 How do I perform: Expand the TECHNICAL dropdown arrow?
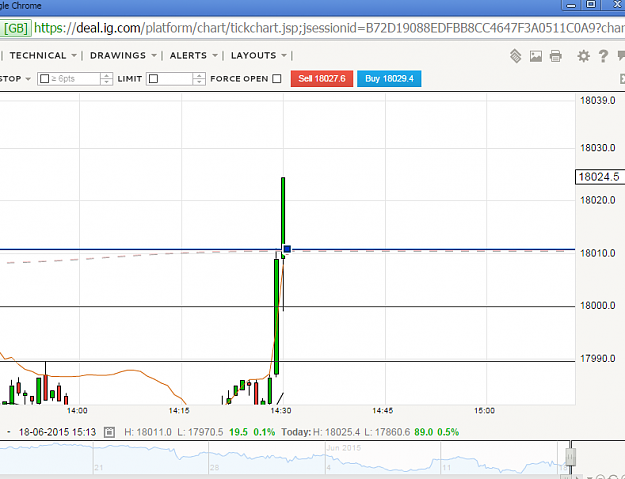click(x=74, y=55)
